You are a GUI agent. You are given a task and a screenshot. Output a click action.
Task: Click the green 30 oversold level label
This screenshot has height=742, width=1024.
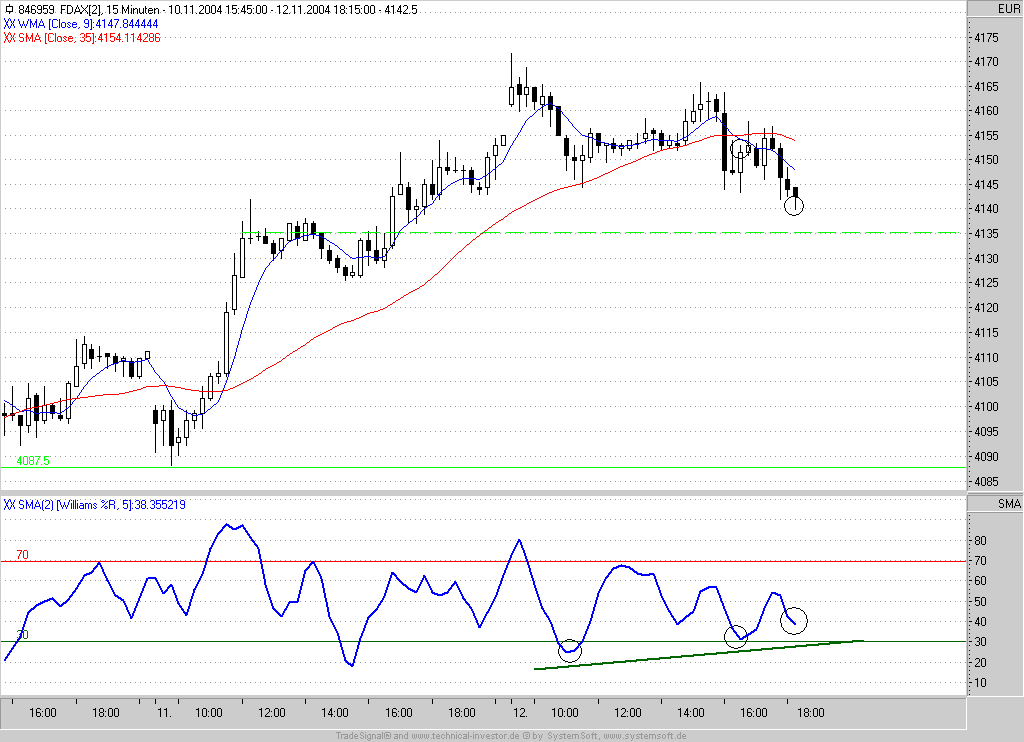[x=22, y=635]
